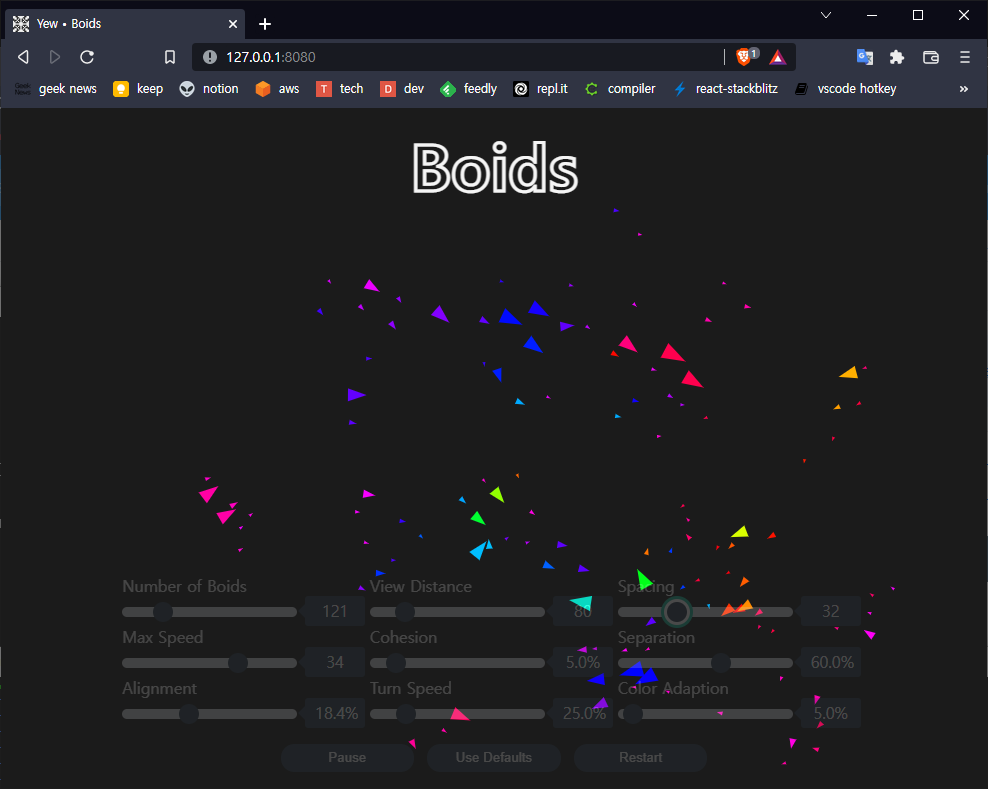Open the tab search dropdown arrow
The width and height of the screenshot is (988, 789).
826,15
